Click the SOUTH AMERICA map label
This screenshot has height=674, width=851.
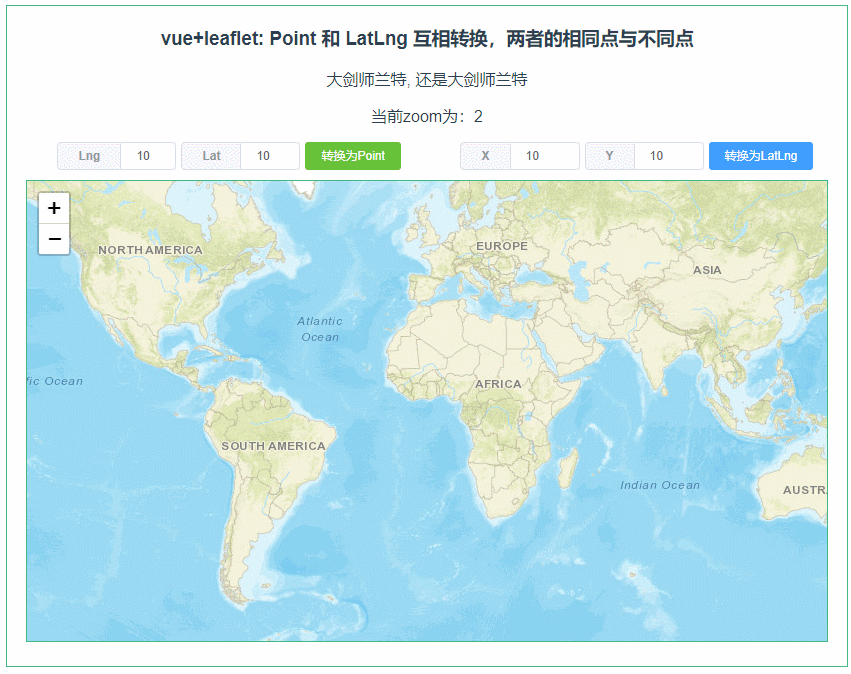coord(274,446)
